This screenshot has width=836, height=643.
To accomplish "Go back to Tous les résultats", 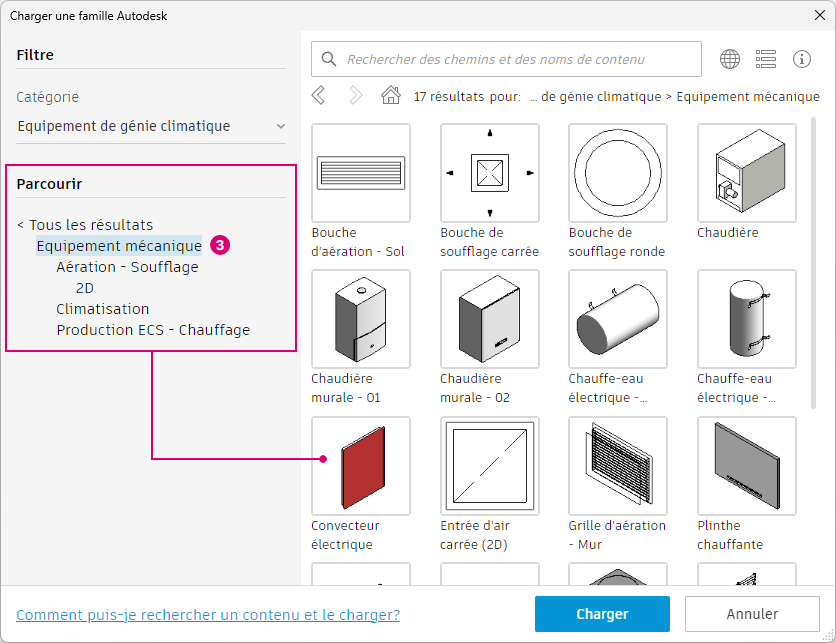I will (x=85, y=225).
